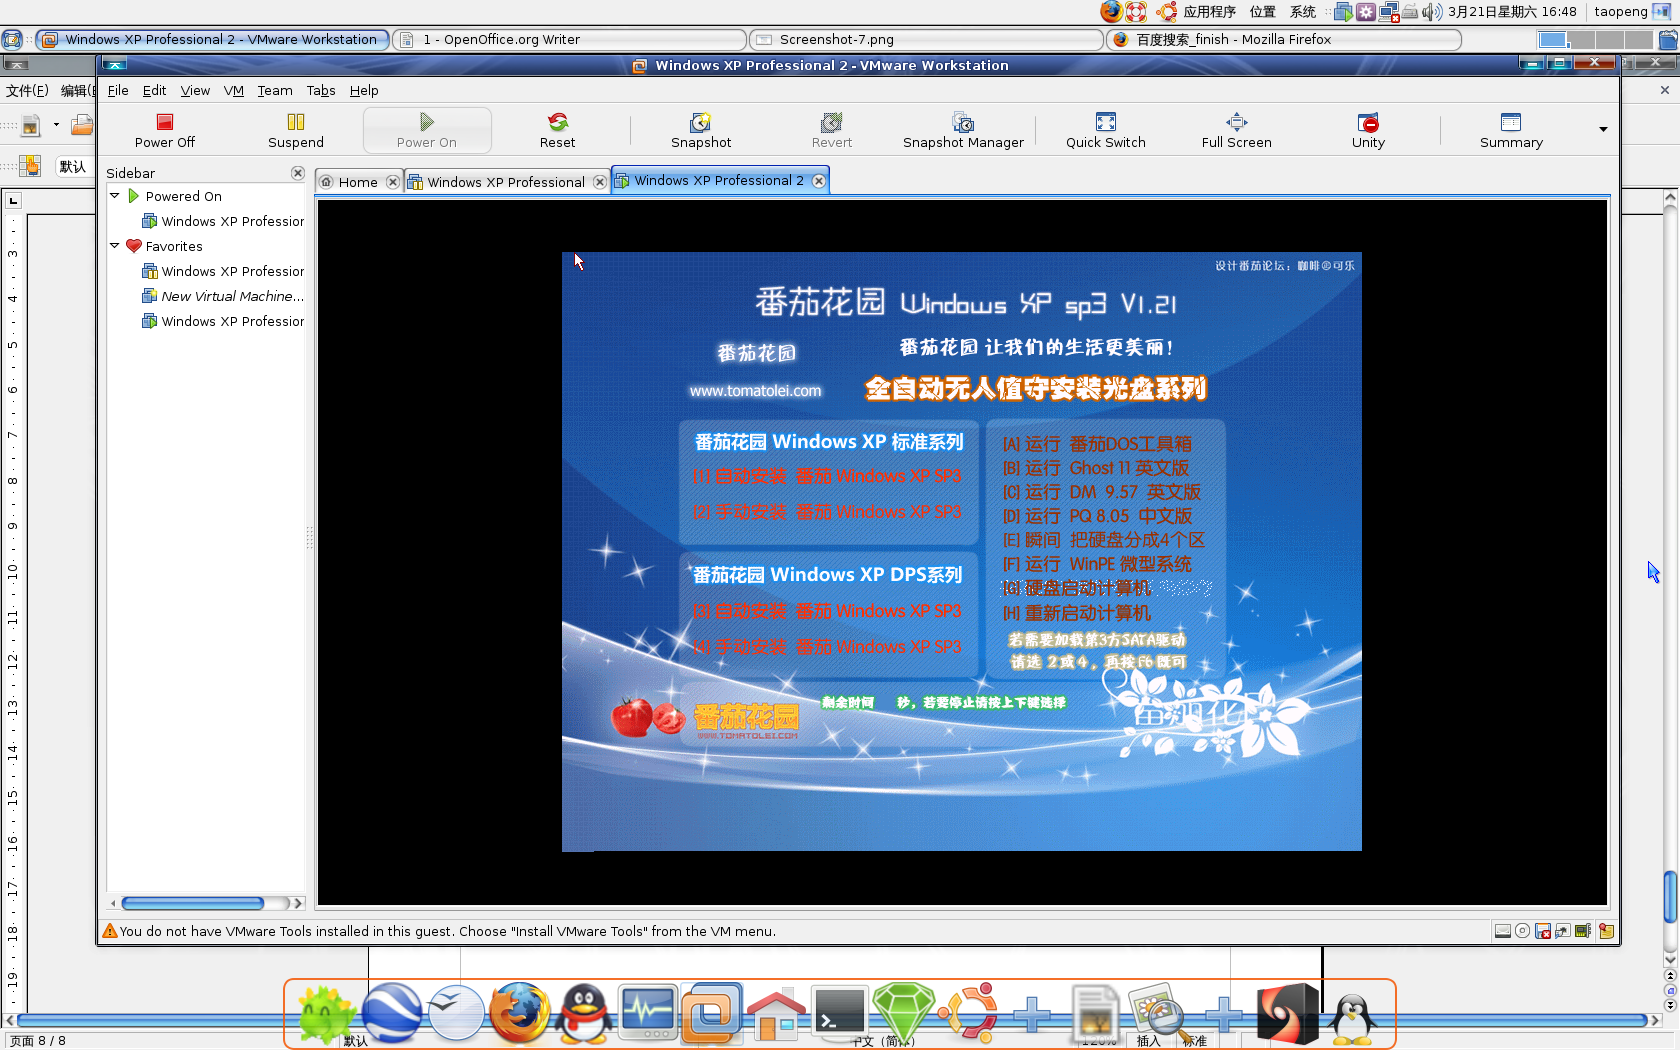Open the toolbar overflow dropdown arrow
This screenshot has height=1050, width=1680.
1603,129
